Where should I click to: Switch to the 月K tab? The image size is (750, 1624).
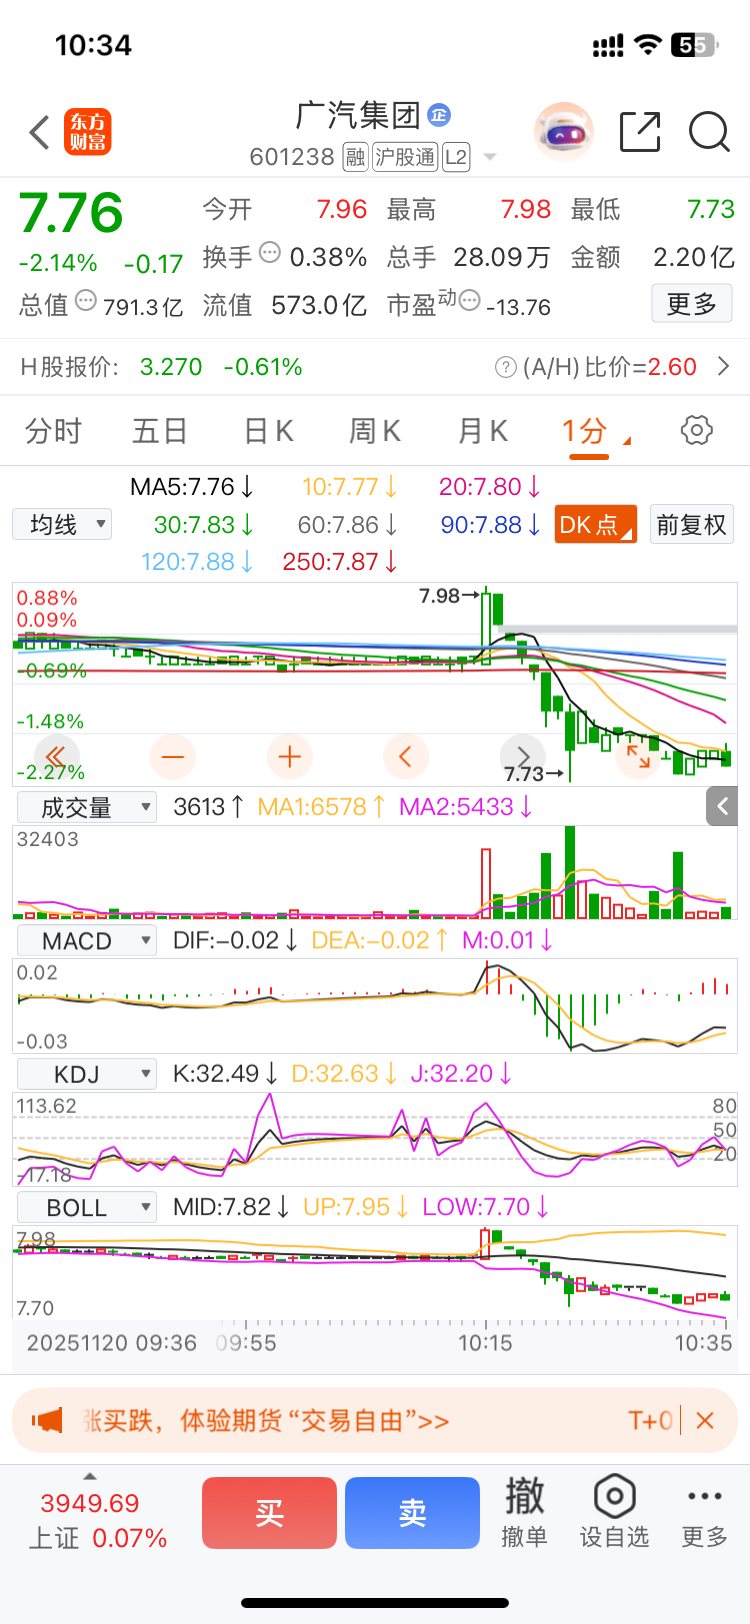(x=483, y=431)
